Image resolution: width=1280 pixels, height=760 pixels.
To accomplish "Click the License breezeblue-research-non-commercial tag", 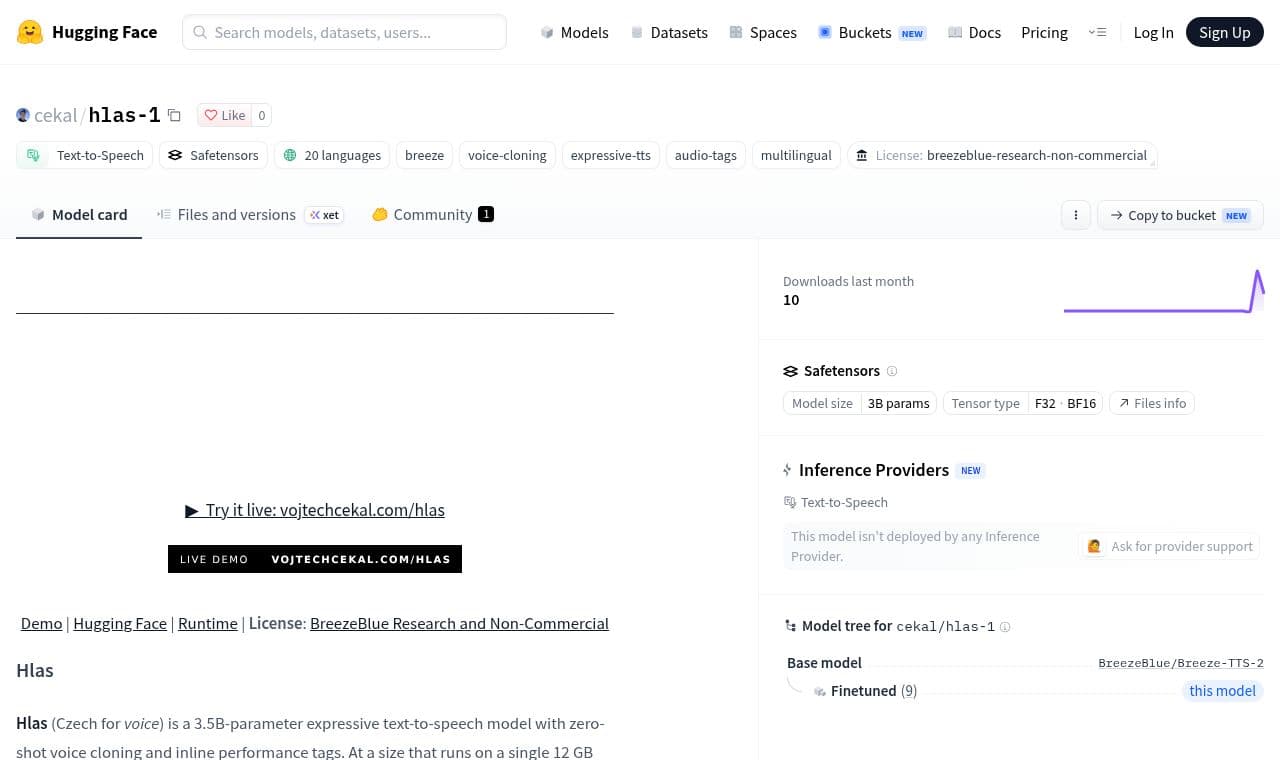I will [1002, 155].
